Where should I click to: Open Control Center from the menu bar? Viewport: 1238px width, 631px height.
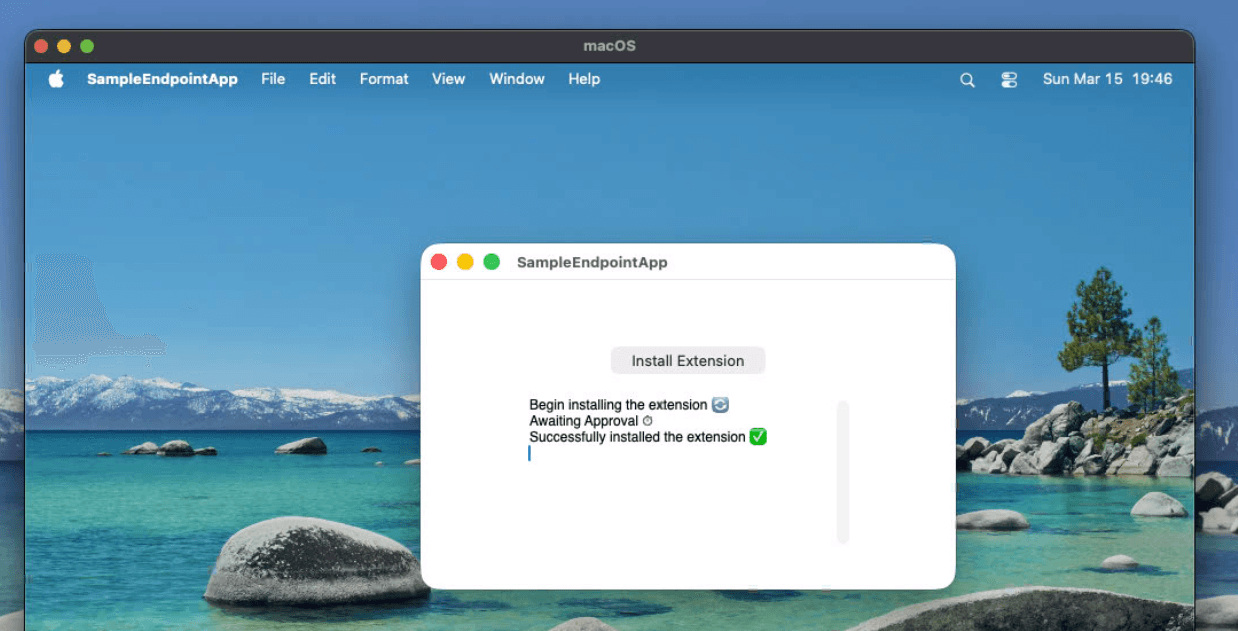1009,79
